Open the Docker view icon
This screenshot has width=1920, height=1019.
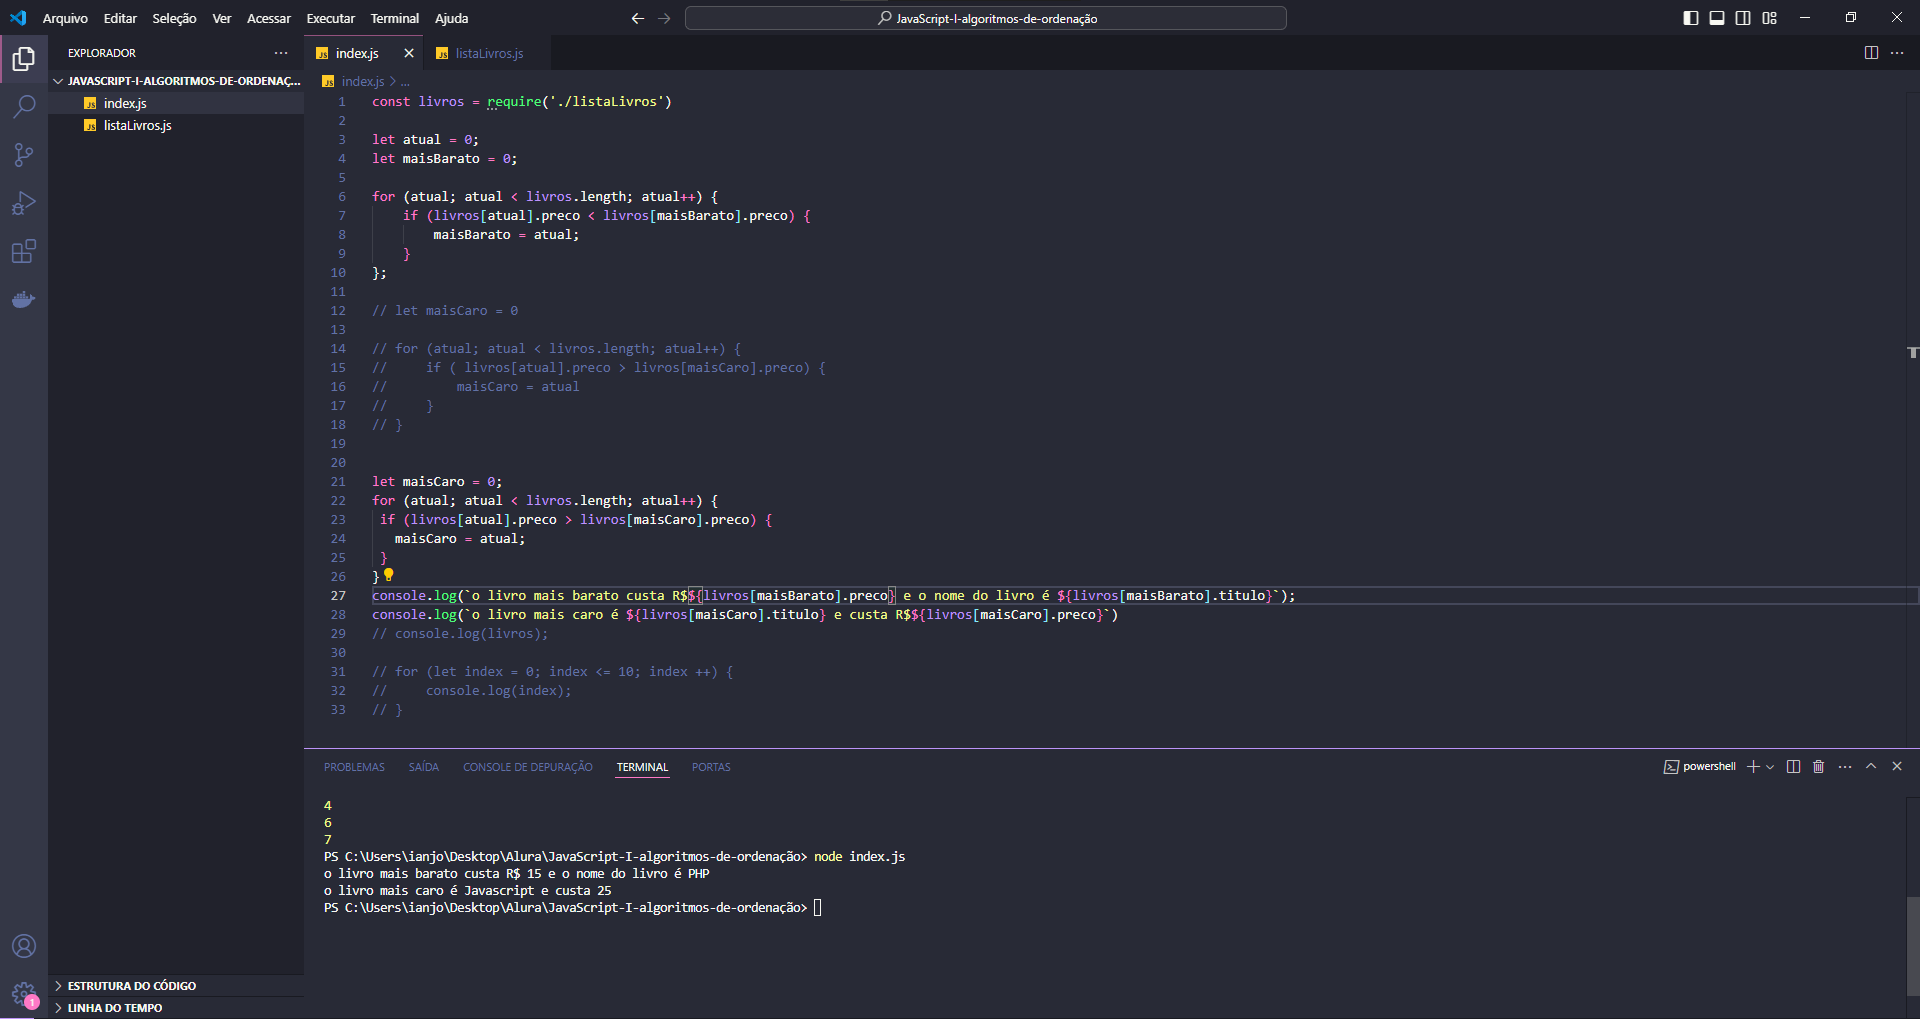tap(24, 299)
